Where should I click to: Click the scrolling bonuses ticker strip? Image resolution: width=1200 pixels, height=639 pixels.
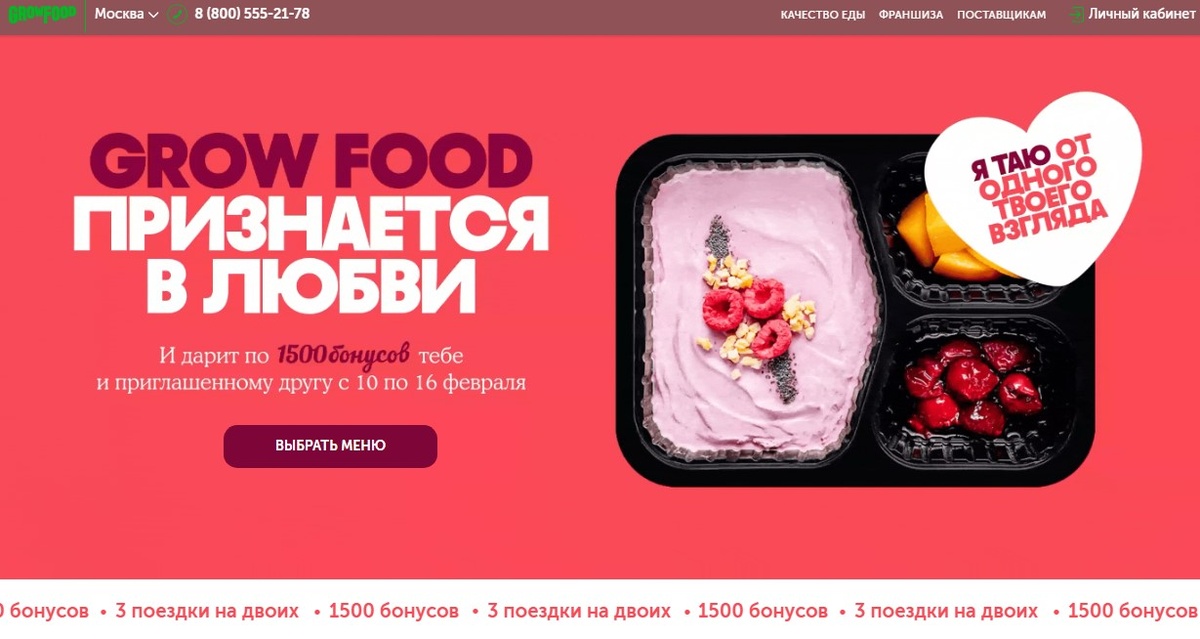coord(600,610)
